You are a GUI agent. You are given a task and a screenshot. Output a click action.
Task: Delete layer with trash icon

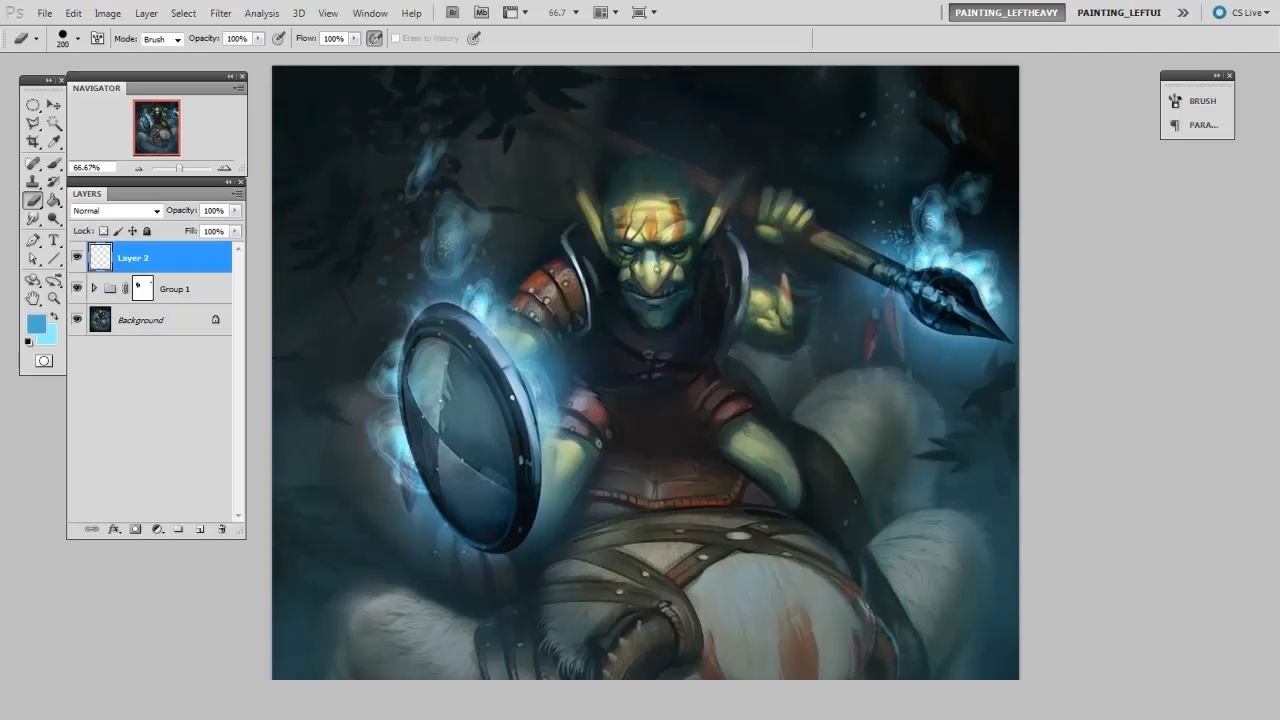pos(222,529)
